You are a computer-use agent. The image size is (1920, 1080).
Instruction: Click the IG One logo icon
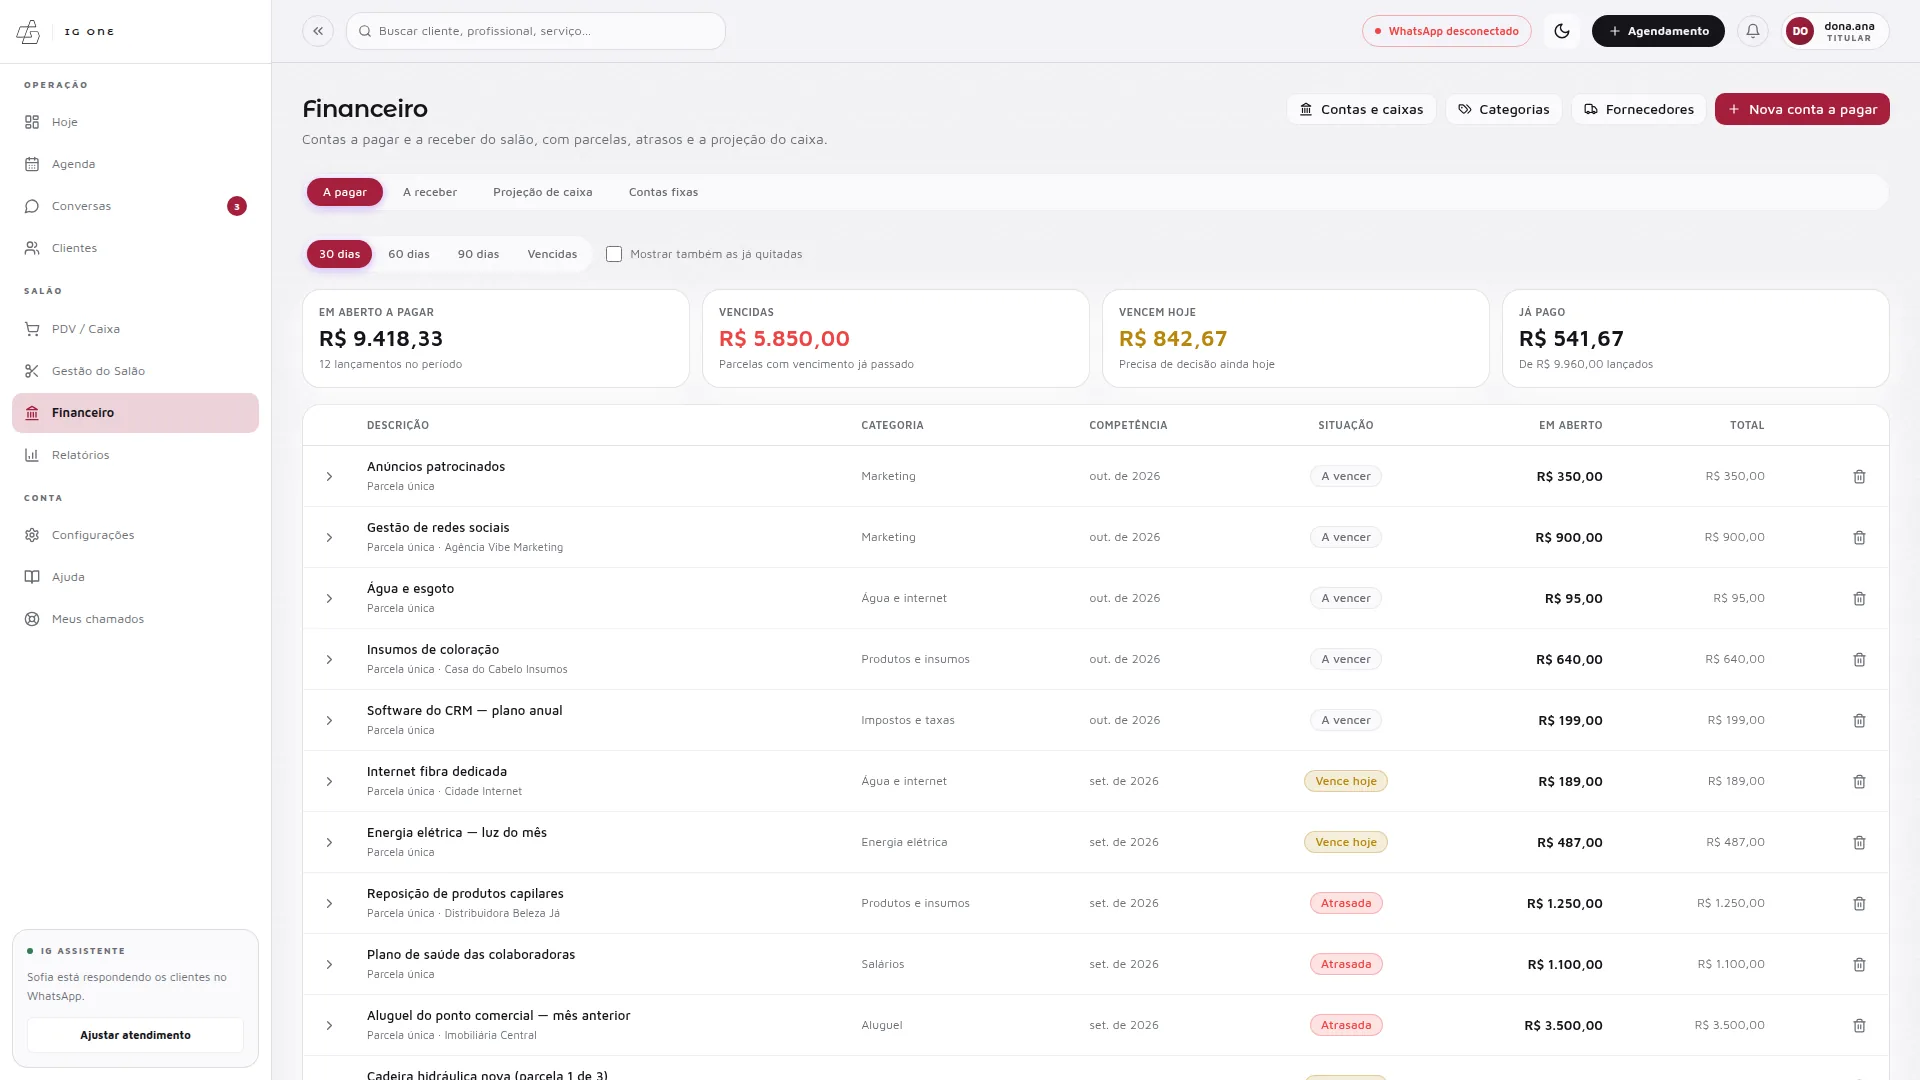coord(28,32)
